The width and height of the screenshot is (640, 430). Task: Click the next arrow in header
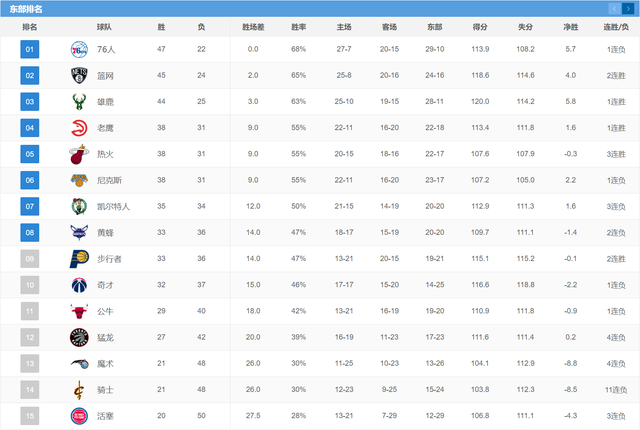(628, 9)
